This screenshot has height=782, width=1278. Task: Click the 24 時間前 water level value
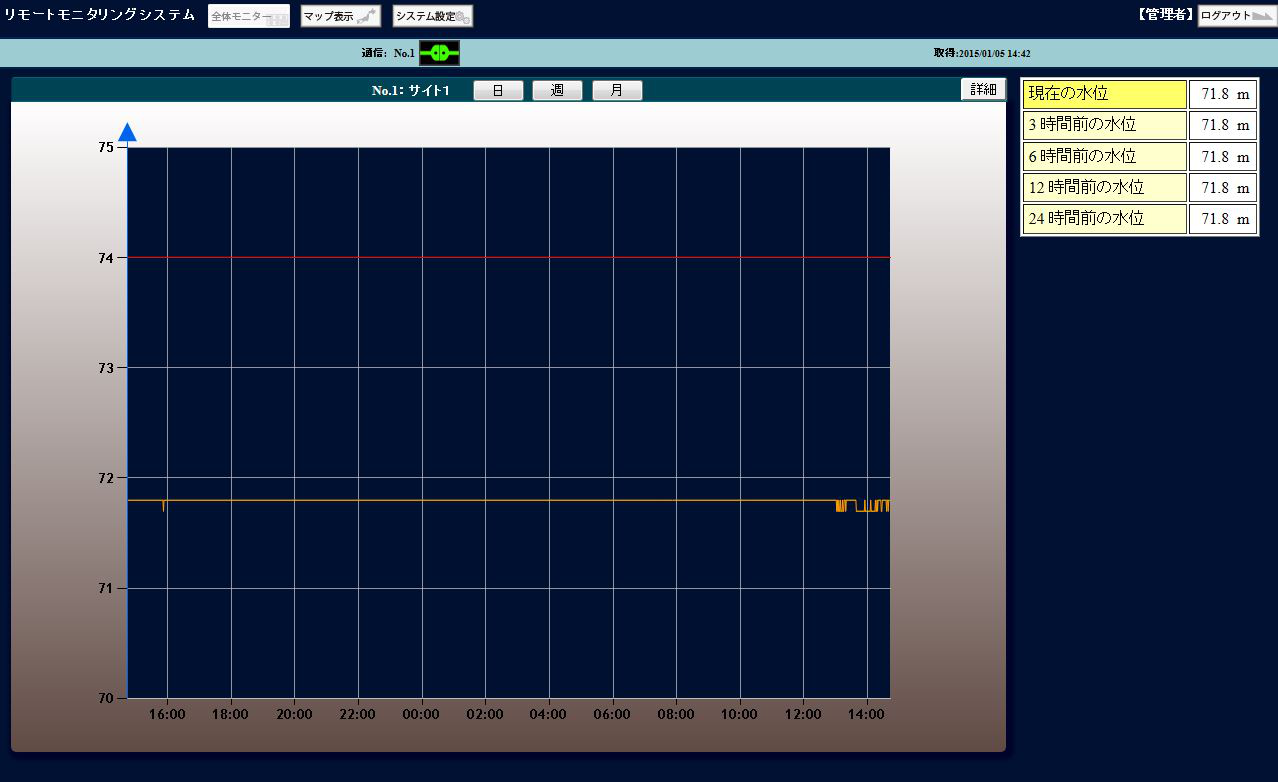pyautogui.click(x=1223, y=218)
